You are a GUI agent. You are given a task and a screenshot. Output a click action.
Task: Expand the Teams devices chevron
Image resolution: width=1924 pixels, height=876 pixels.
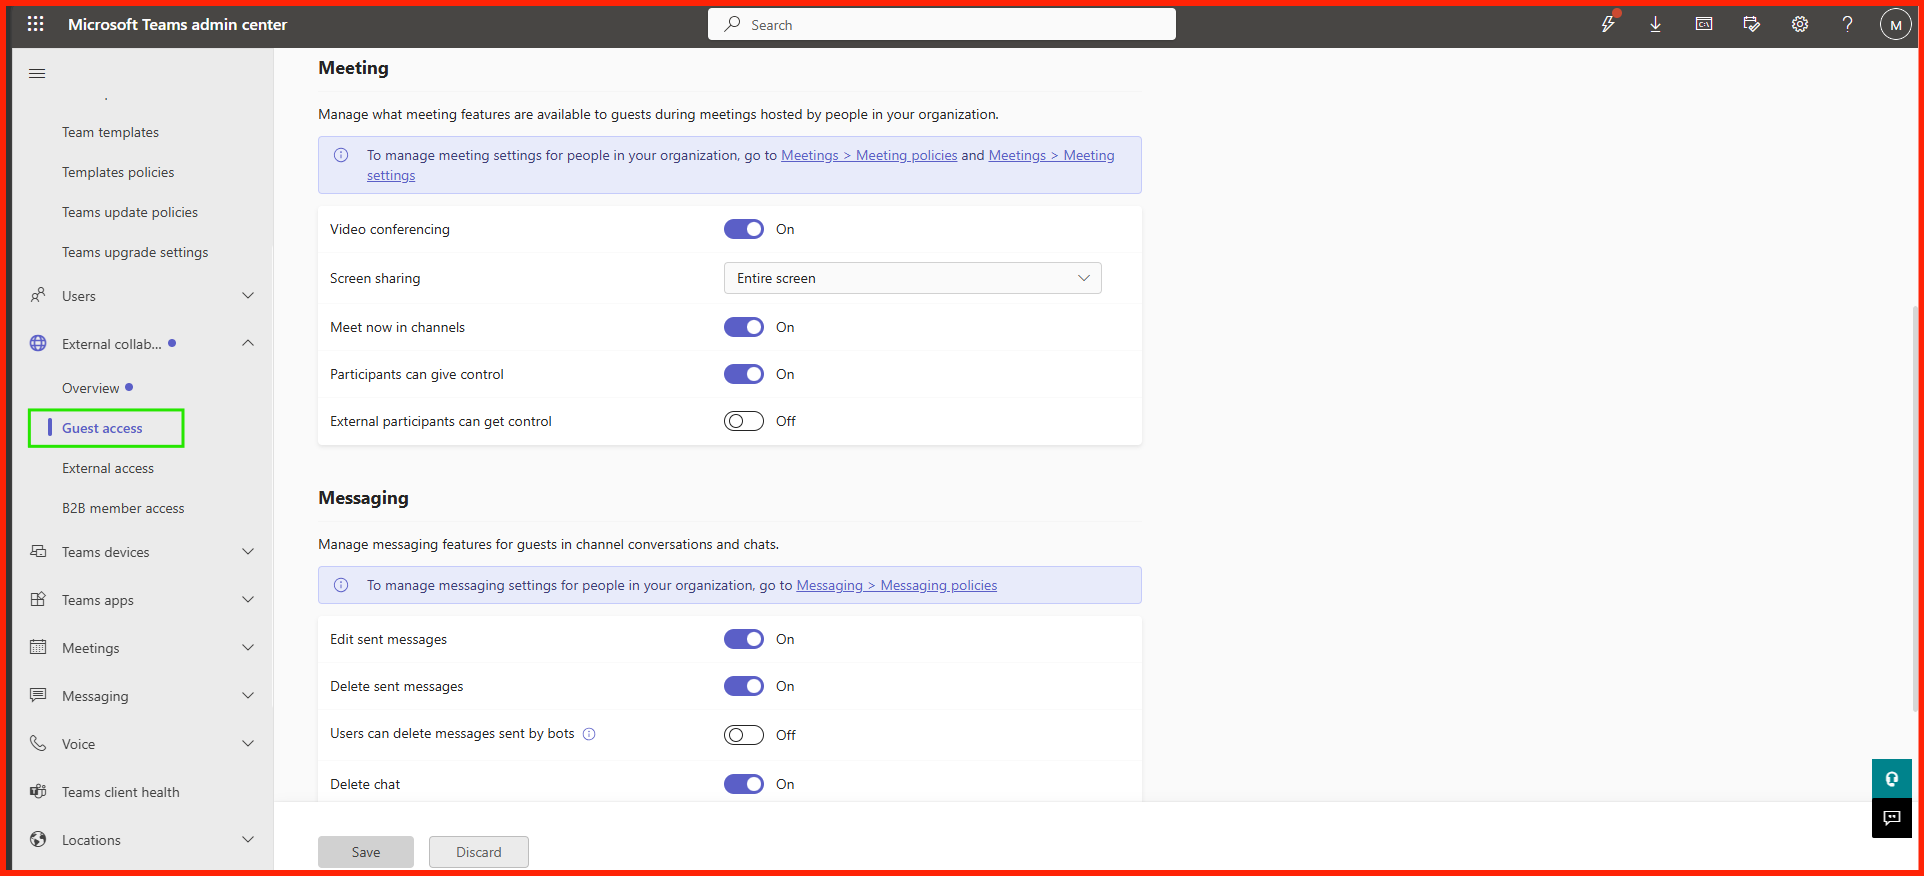coord(248,551)
